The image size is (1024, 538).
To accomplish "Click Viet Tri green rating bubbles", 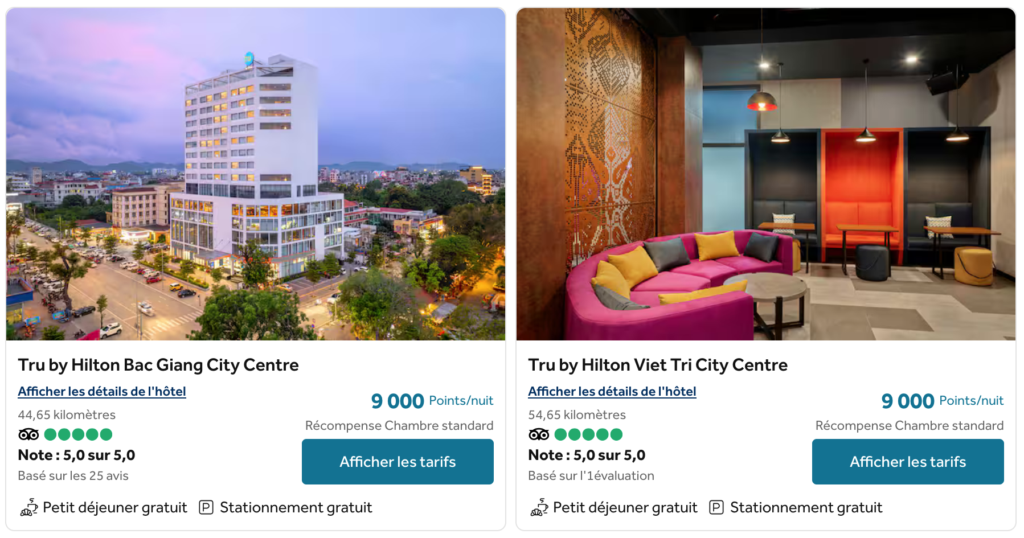I will coord(588,434).
